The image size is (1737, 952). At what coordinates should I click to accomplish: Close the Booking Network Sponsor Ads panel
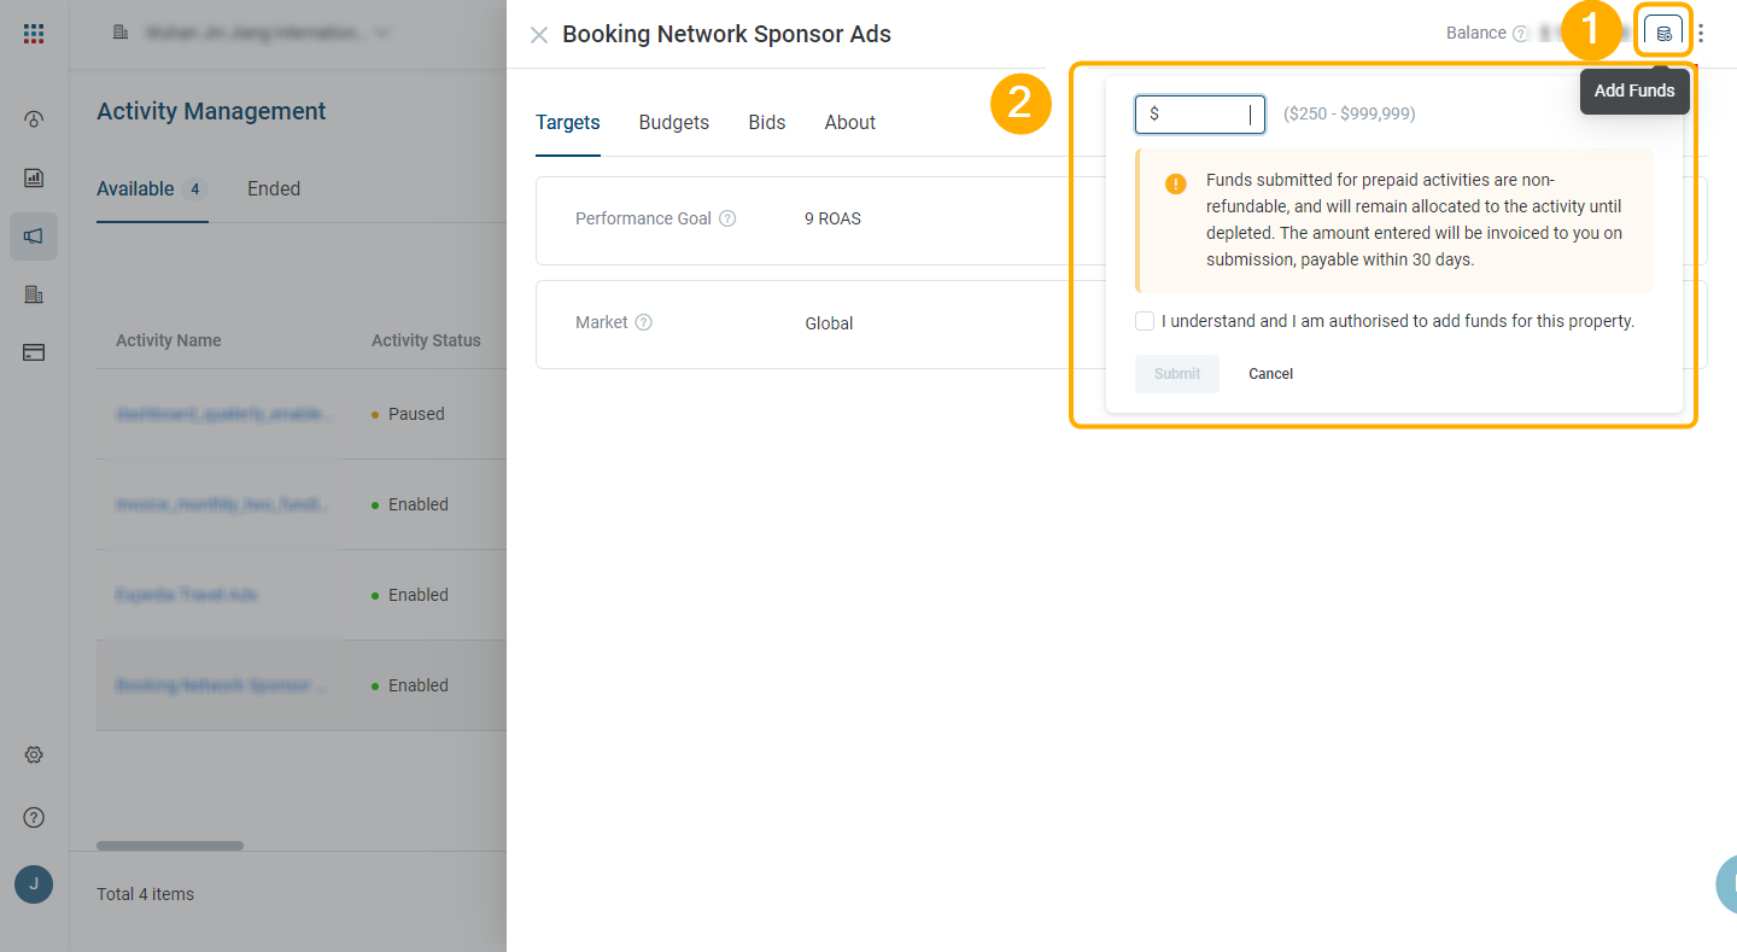[539, 35]
